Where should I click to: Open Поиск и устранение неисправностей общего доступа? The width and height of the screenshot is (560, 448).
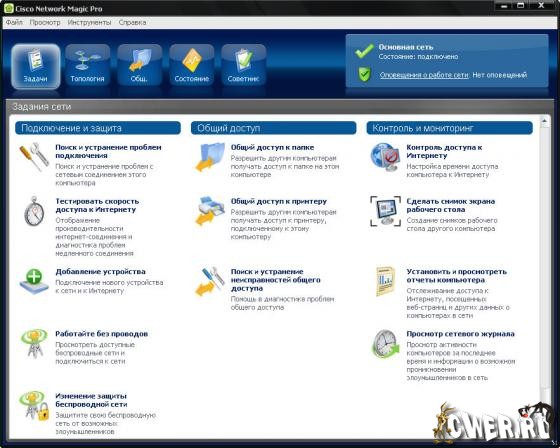(275, 280)
